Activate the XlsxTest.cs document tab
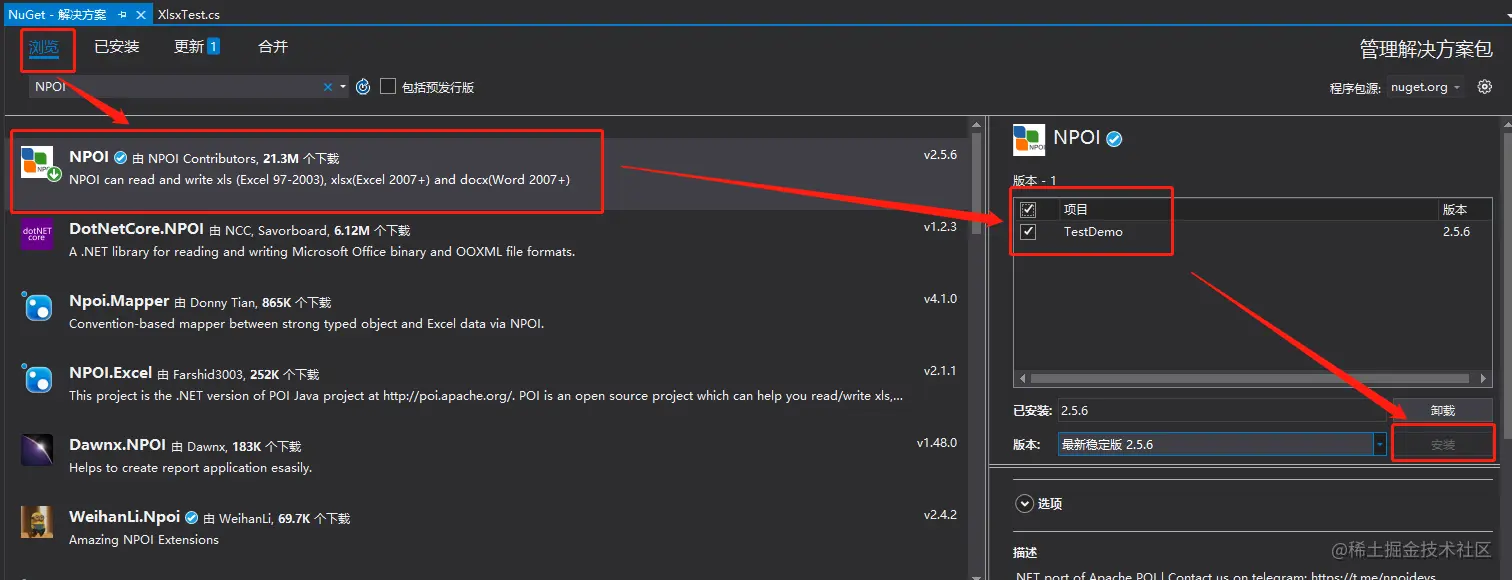 (x=188, y=14)
